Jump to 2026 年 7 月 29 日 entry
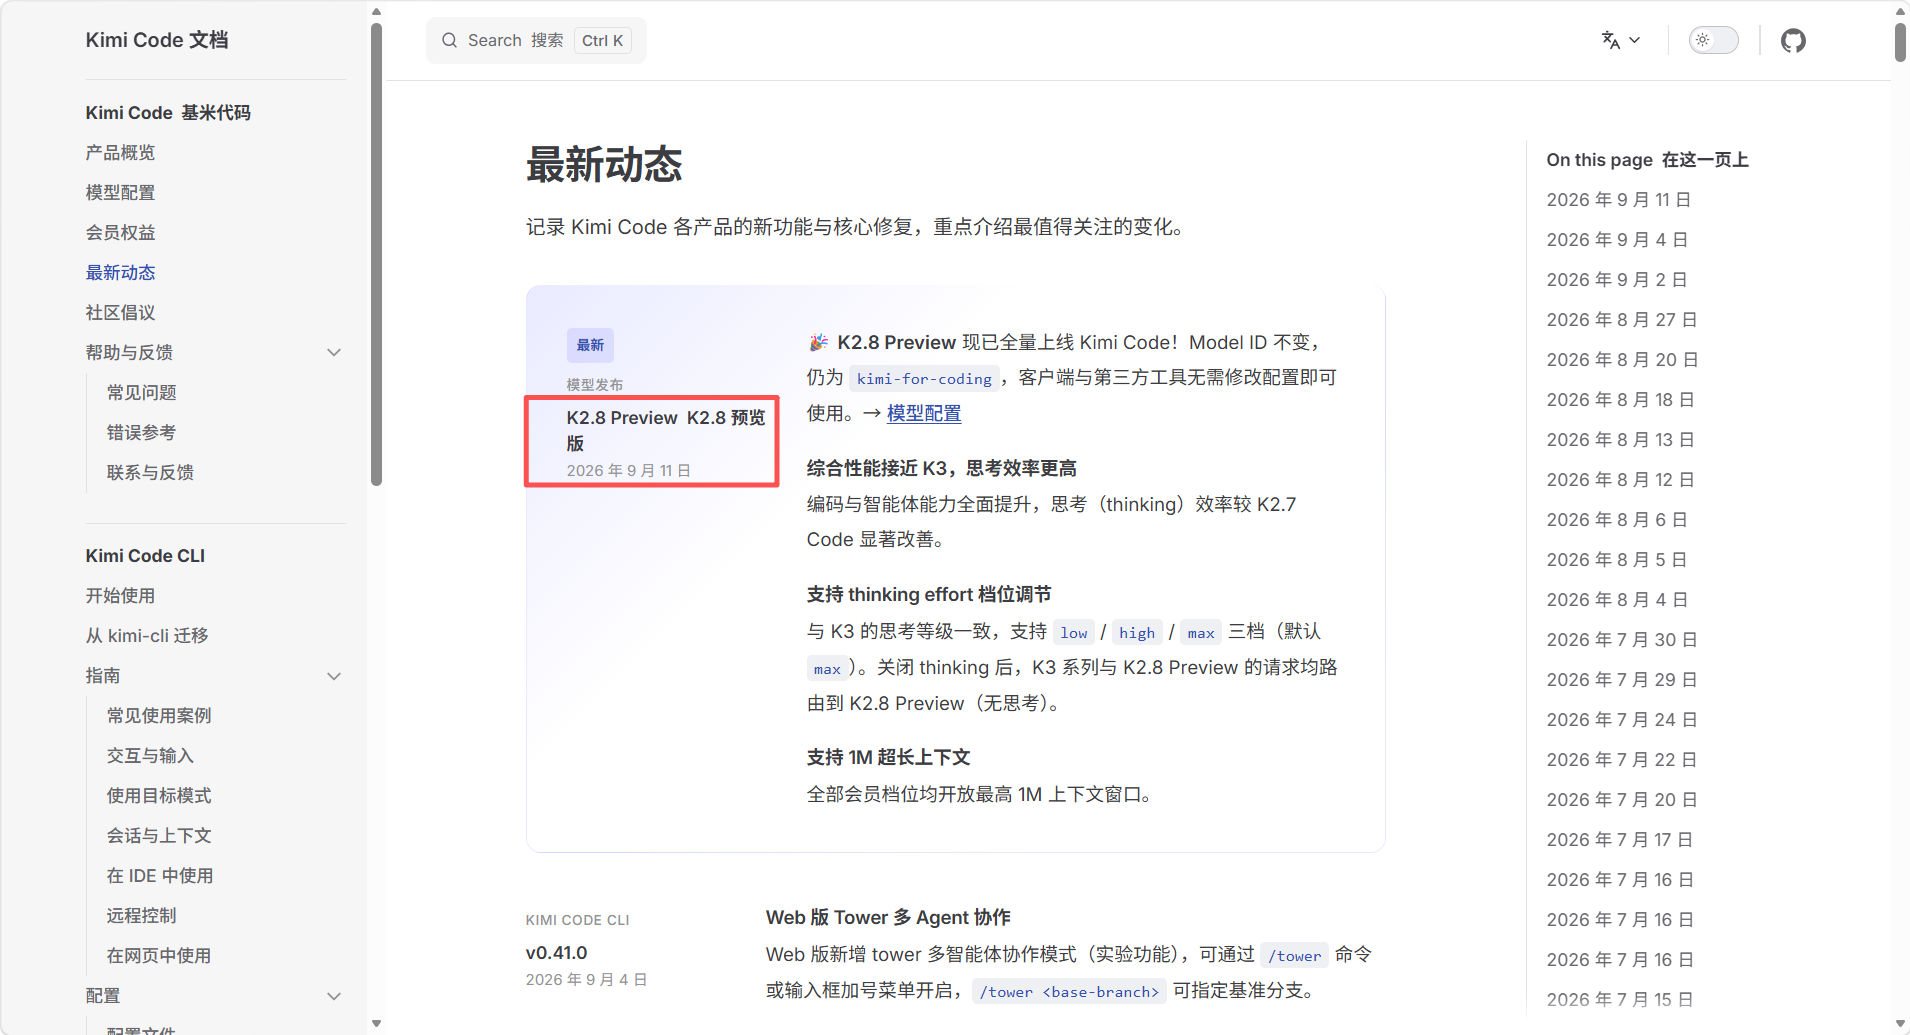This screenshot has width=1910, height=1035. point(1622,680)
